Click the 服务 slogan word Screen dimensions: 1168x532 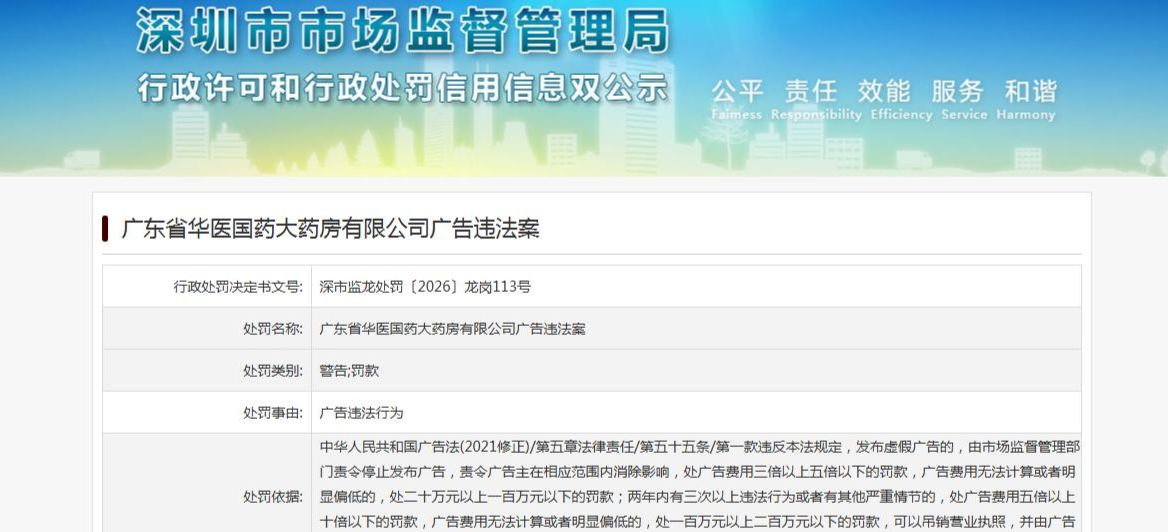pos(957,91)
